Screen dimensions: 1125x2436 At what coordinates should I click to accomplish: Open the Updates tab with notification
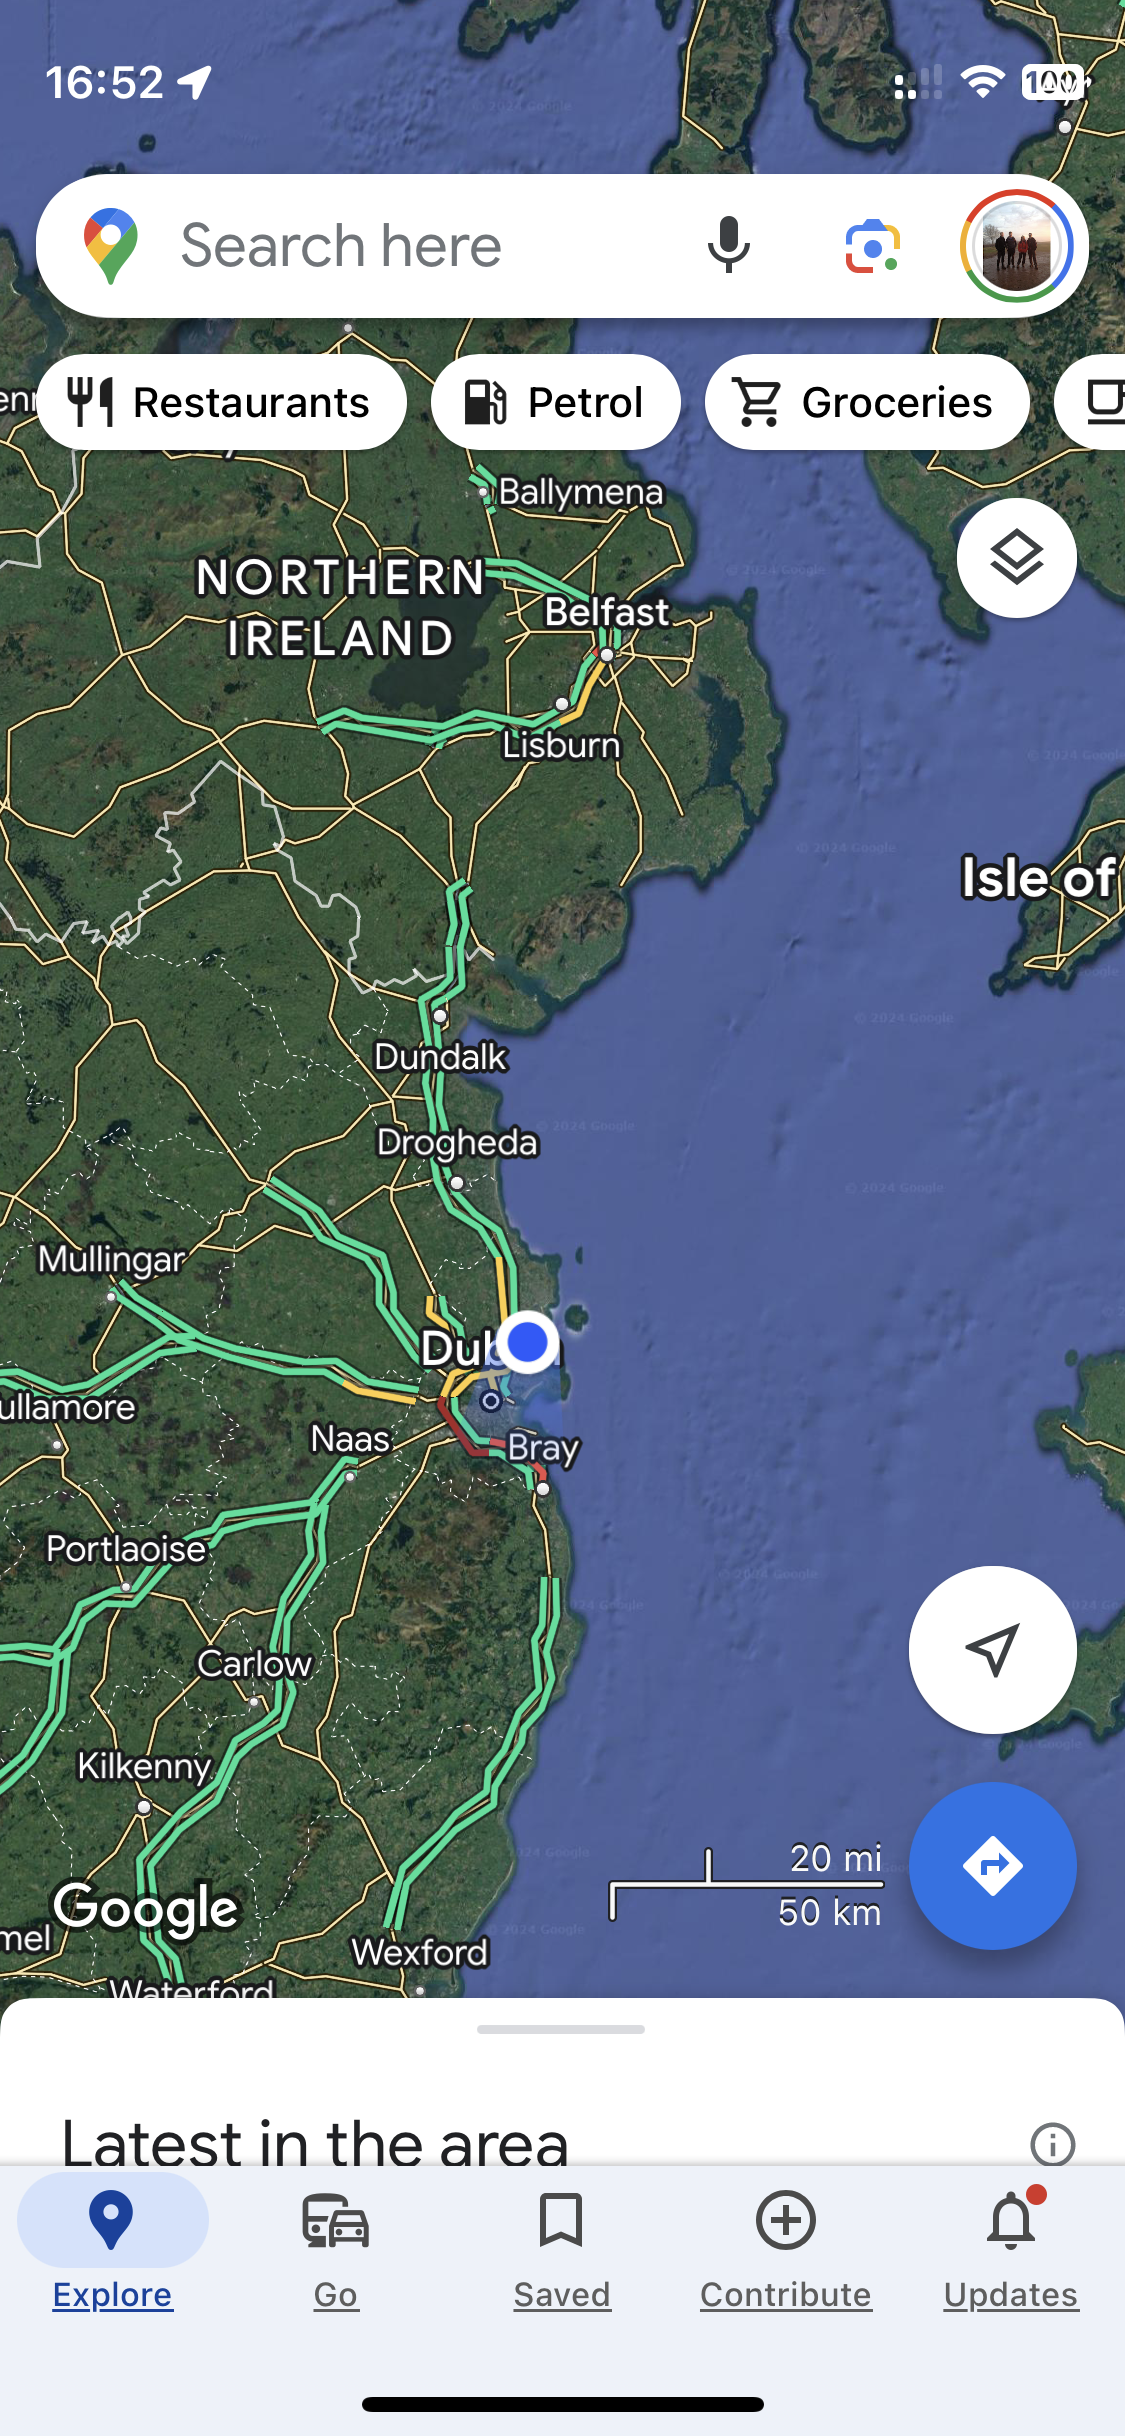pos(1011,2250)
